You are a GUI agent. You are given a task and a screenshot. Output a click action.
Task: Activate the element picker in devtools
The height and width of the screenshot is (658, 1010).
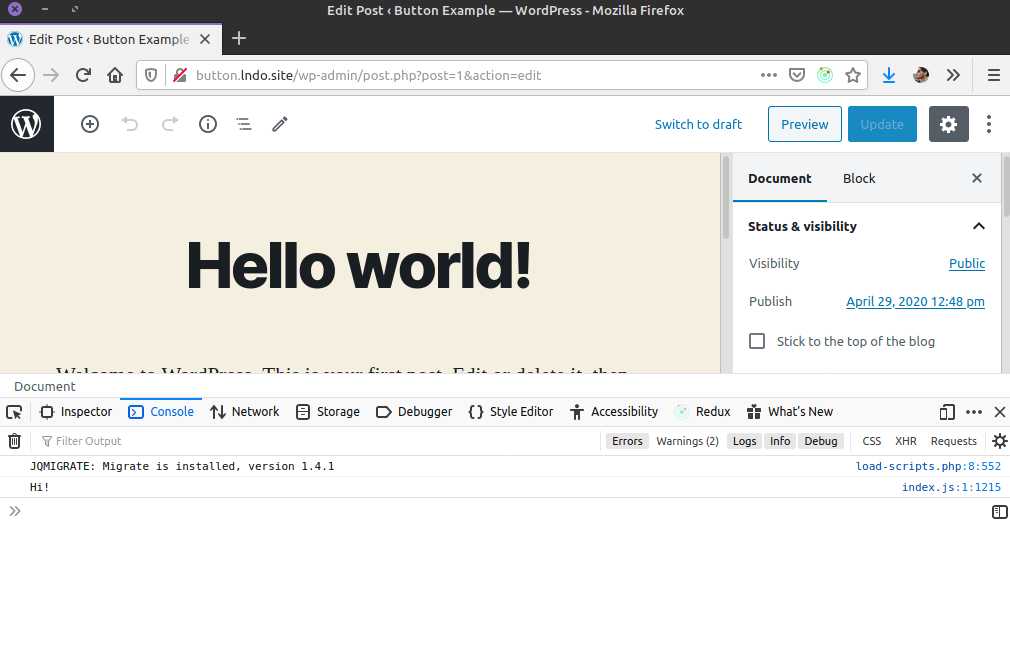coord(14,412)
